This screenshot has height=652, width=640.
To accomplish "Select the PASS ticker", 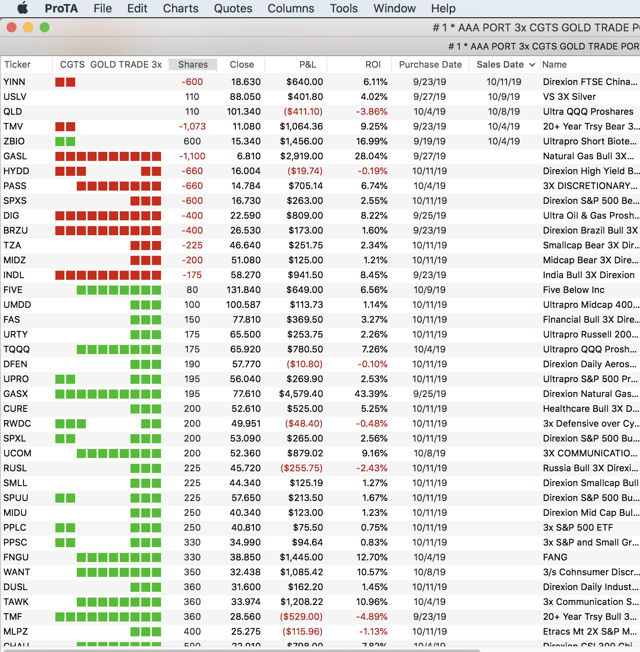I will click(x=15, y=186).
